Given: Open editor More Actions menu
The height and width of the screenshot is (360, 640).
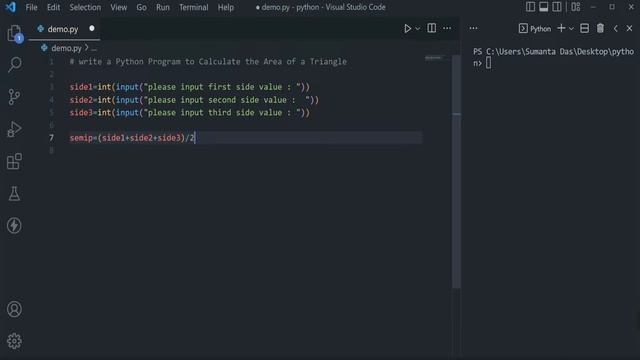Looking at the screenshot, I should click(447, 28).
